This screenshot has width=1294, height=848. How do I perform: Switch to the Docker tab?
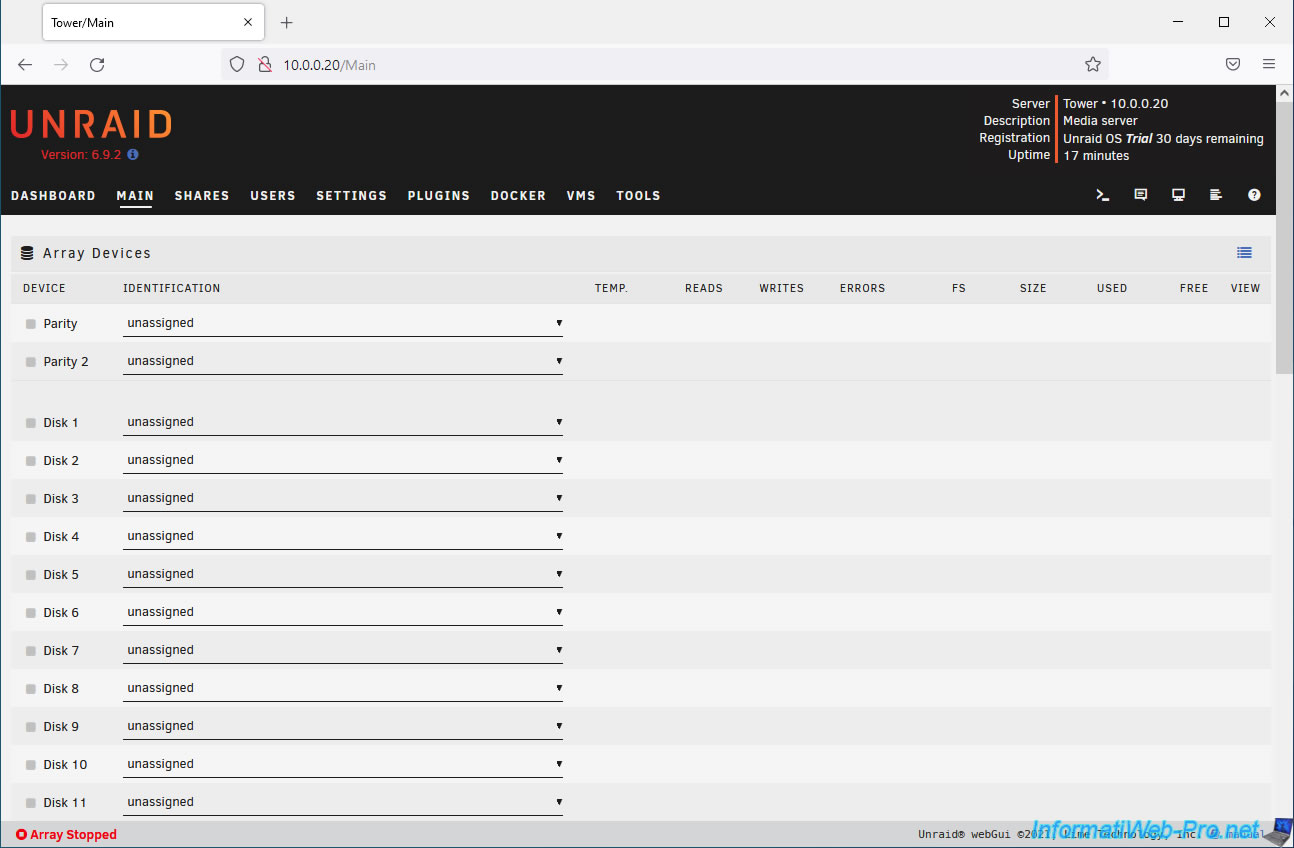tap(518, 196)
